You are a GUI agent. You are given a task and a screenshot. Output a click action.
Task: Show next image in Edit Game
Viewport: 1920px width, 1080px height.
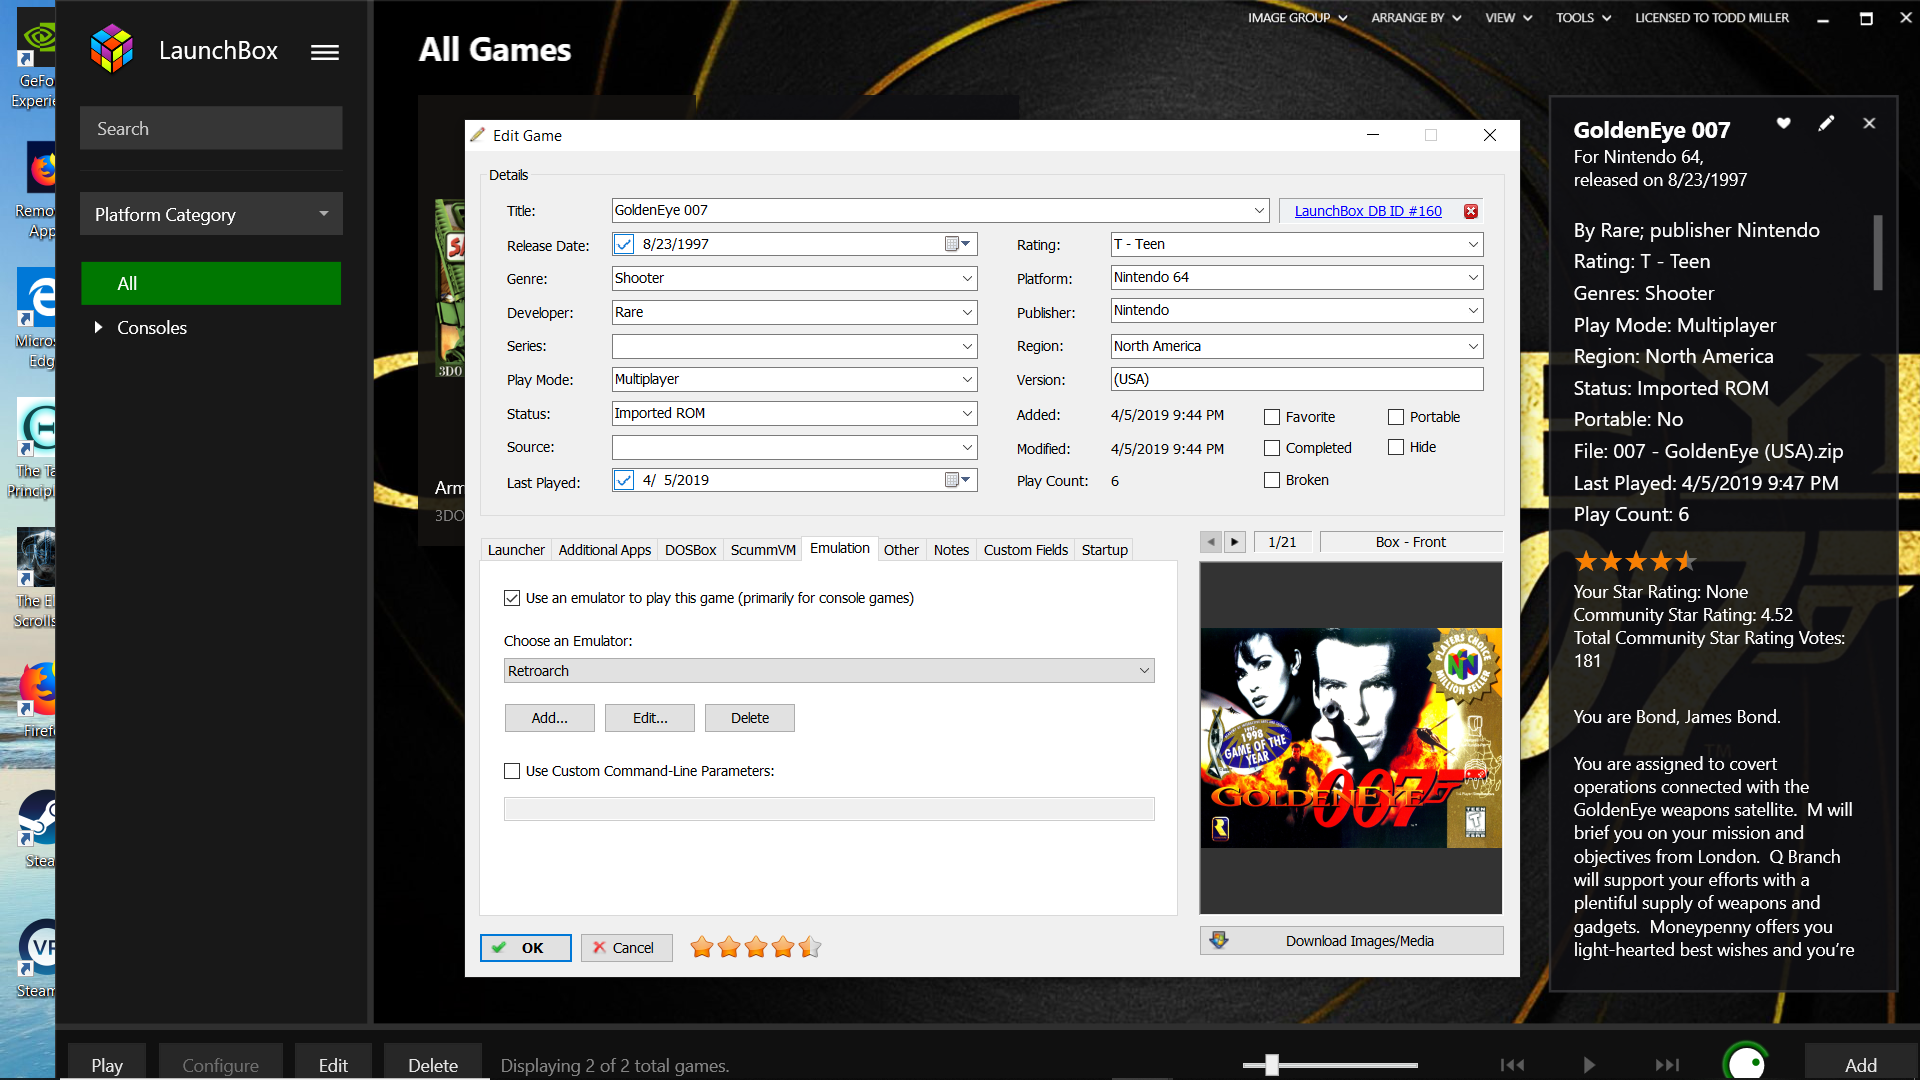coord(1235,542)
